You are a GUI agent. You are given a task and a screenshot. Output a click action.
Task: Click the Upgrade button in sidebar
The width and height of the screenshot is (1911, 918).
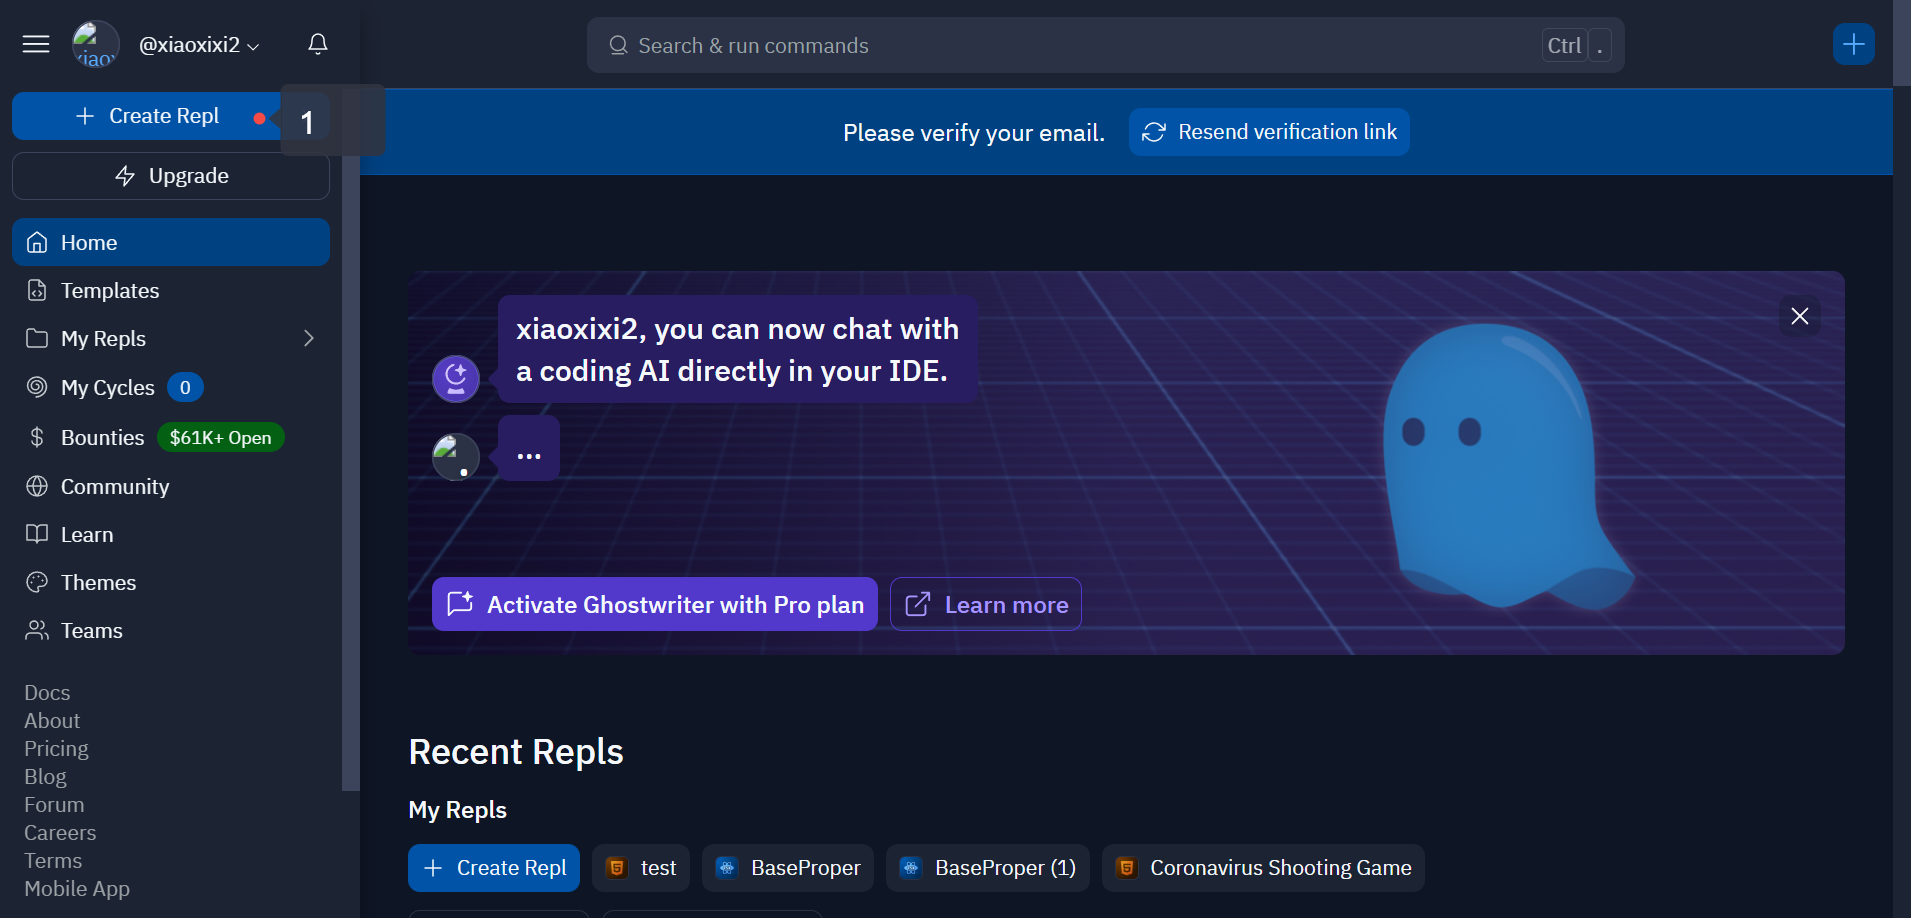171,176
